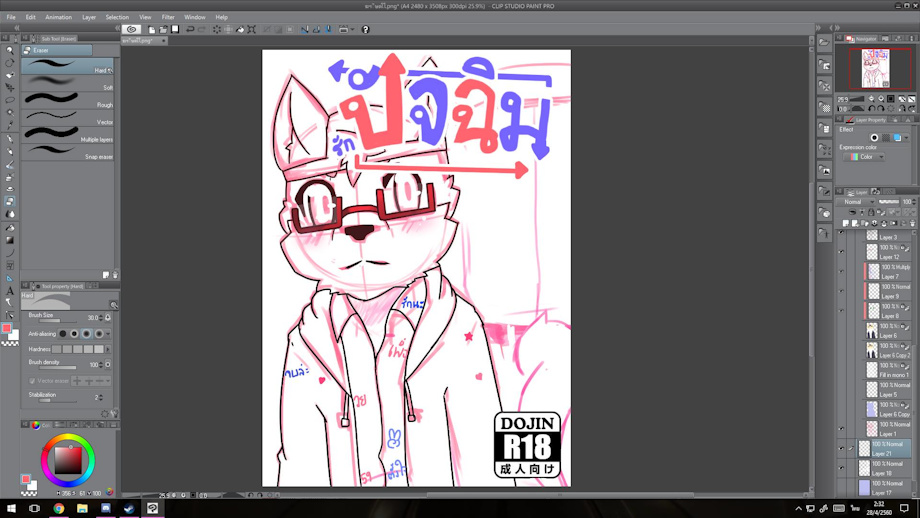Image resolution: width=920 pixels, height=518 pixels.
Task: Expand the Hardness options arrow
Action: [x=109, y=349]
